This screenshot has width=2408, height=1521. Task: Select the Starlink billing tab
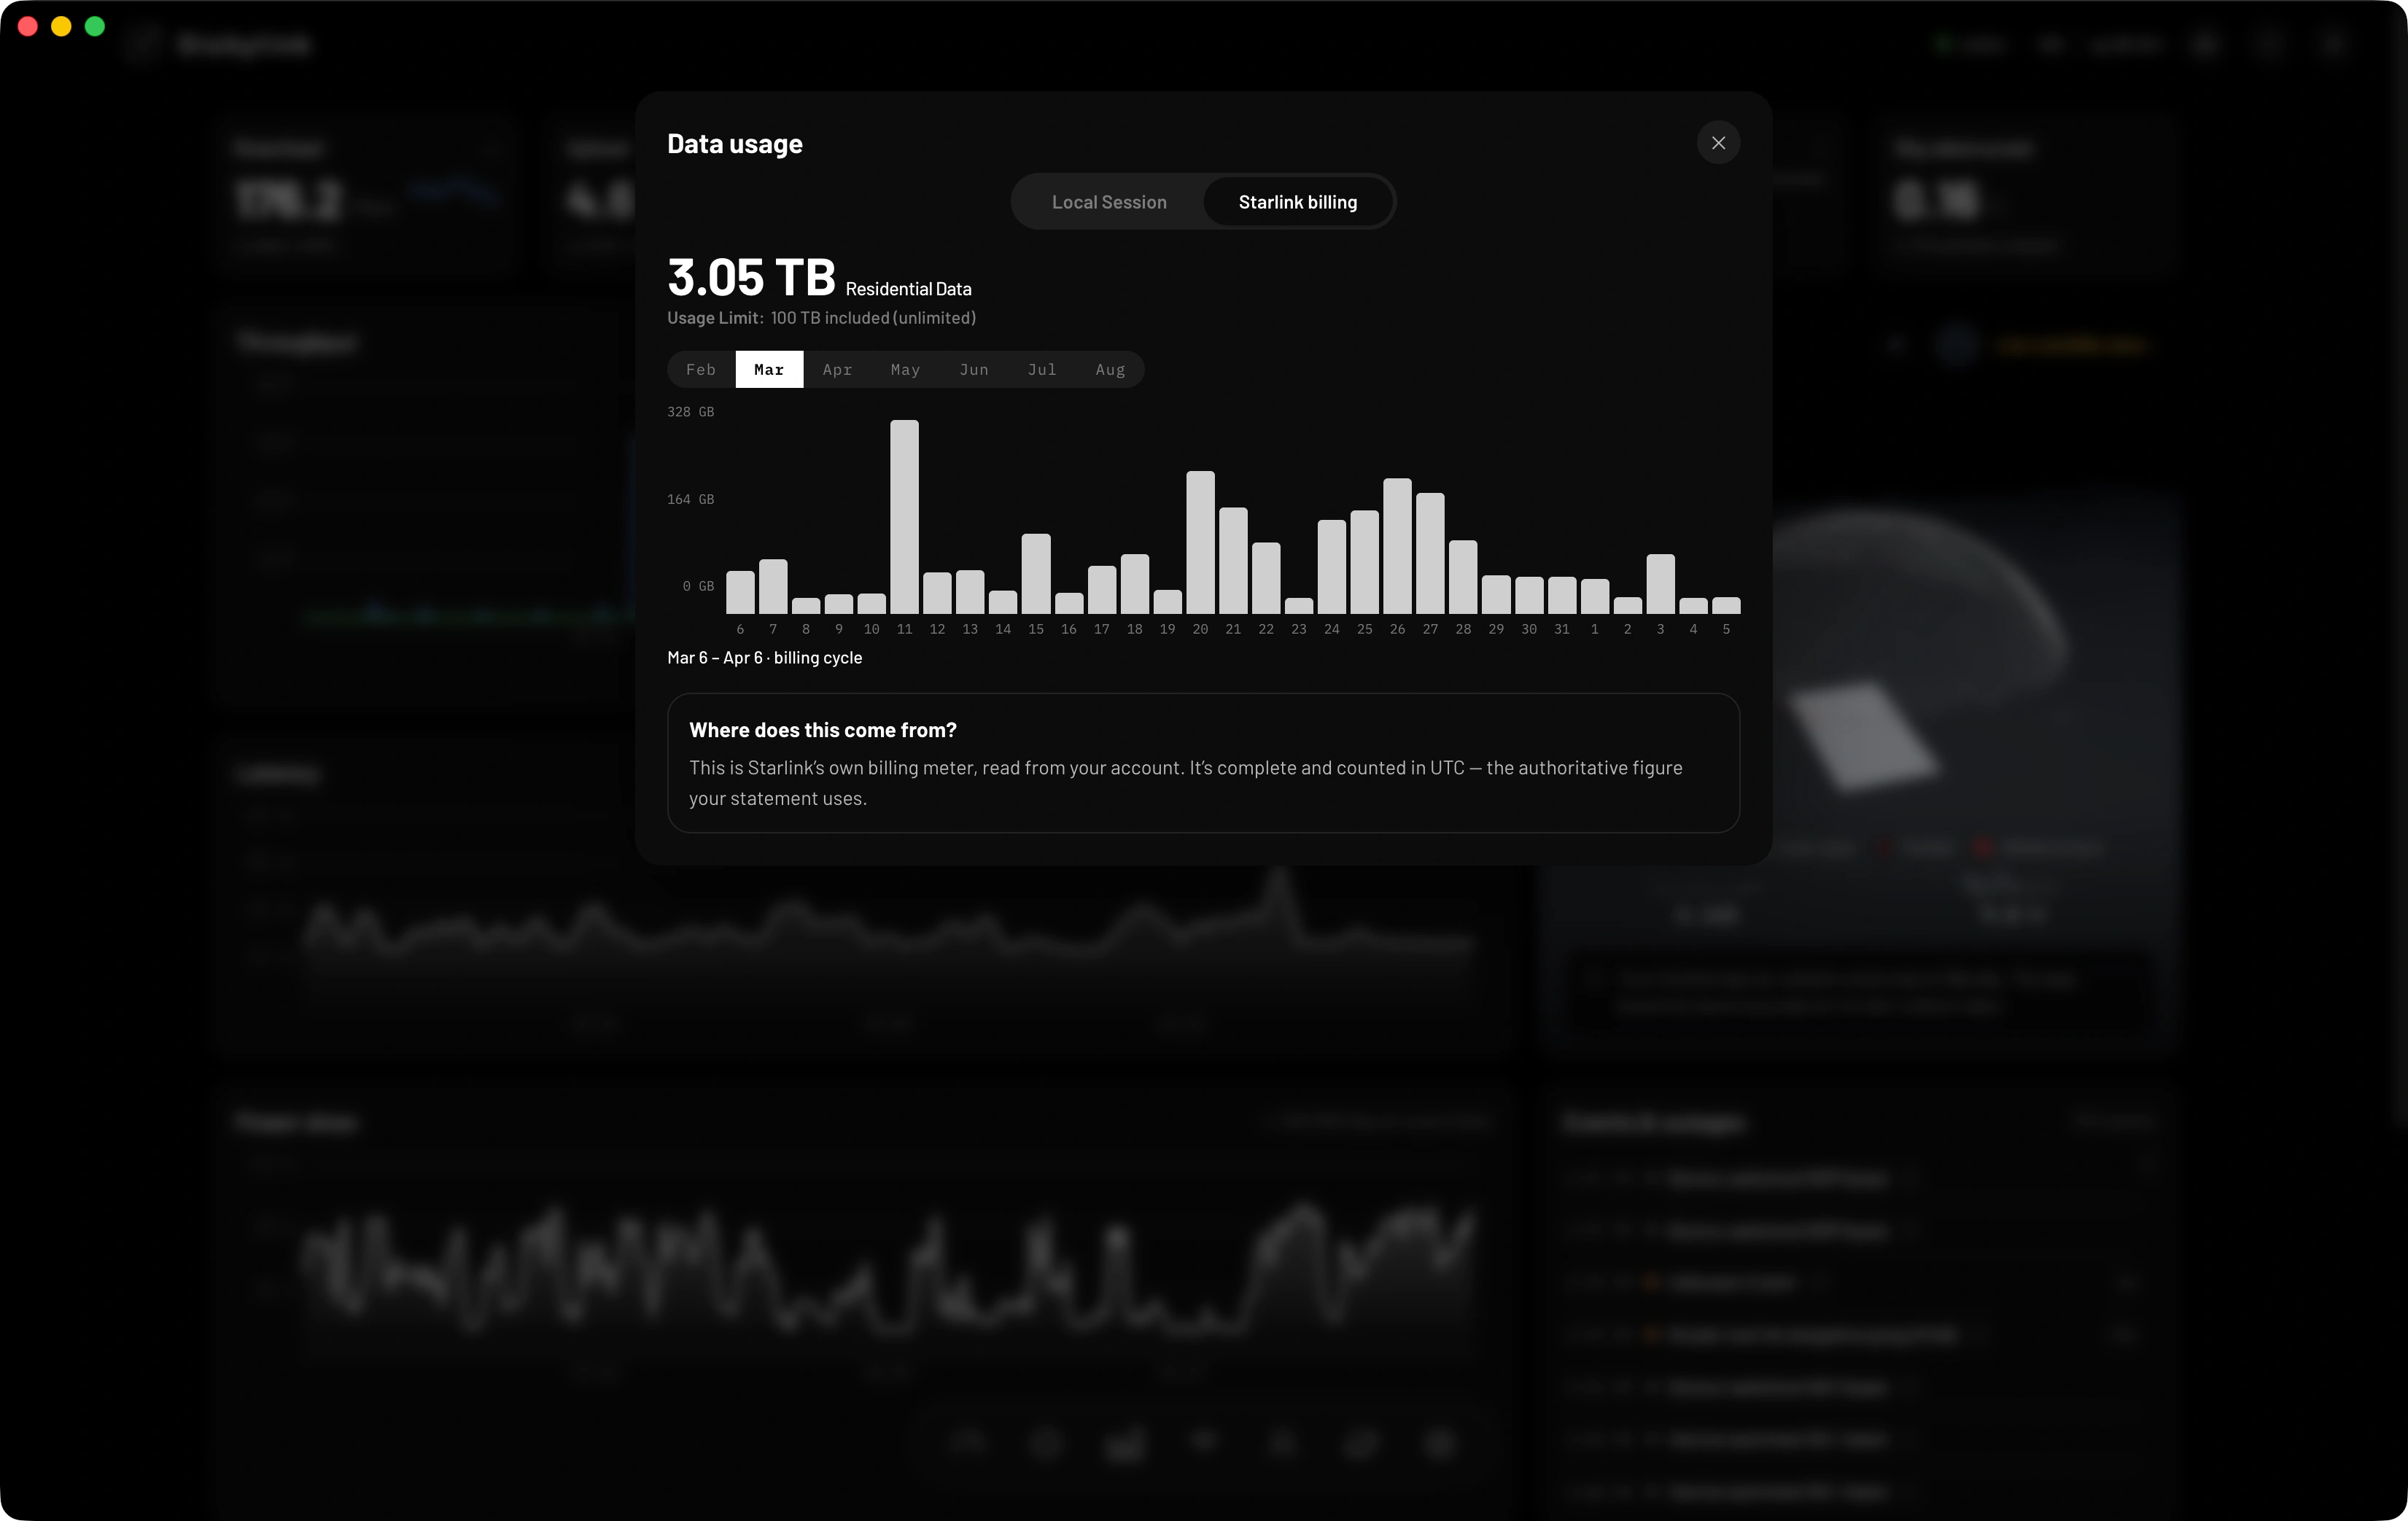coord(1298,202)
